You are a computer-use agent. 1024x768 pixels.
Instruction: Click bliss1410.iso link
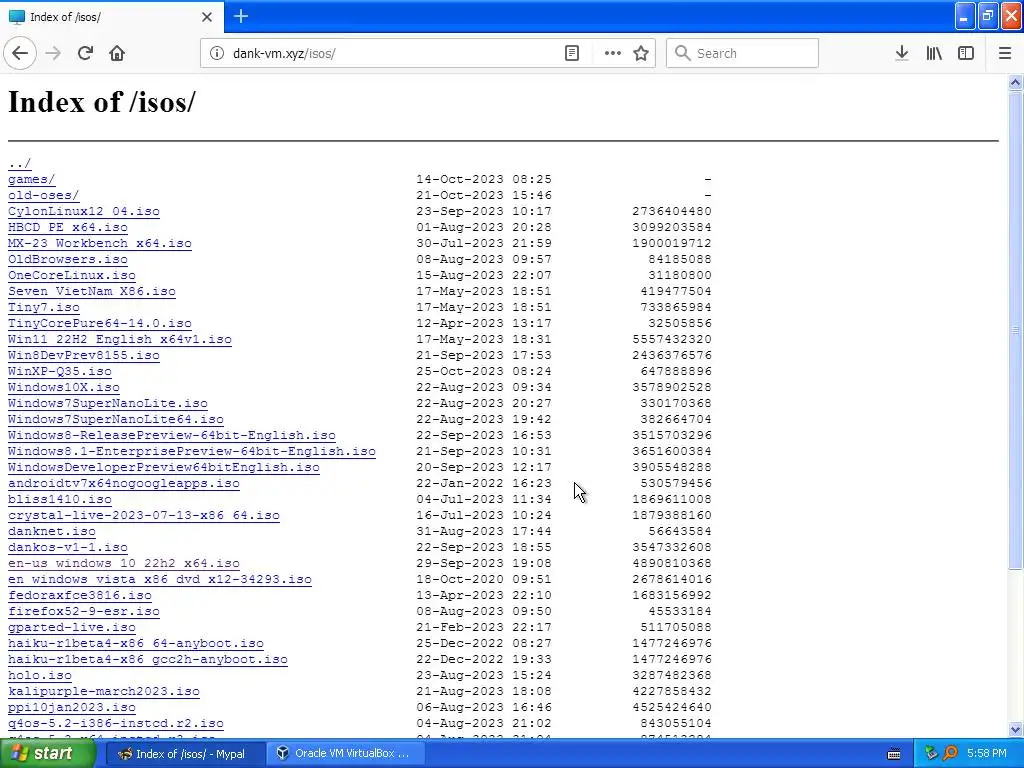pyautogui.click(x=59, y=499)
